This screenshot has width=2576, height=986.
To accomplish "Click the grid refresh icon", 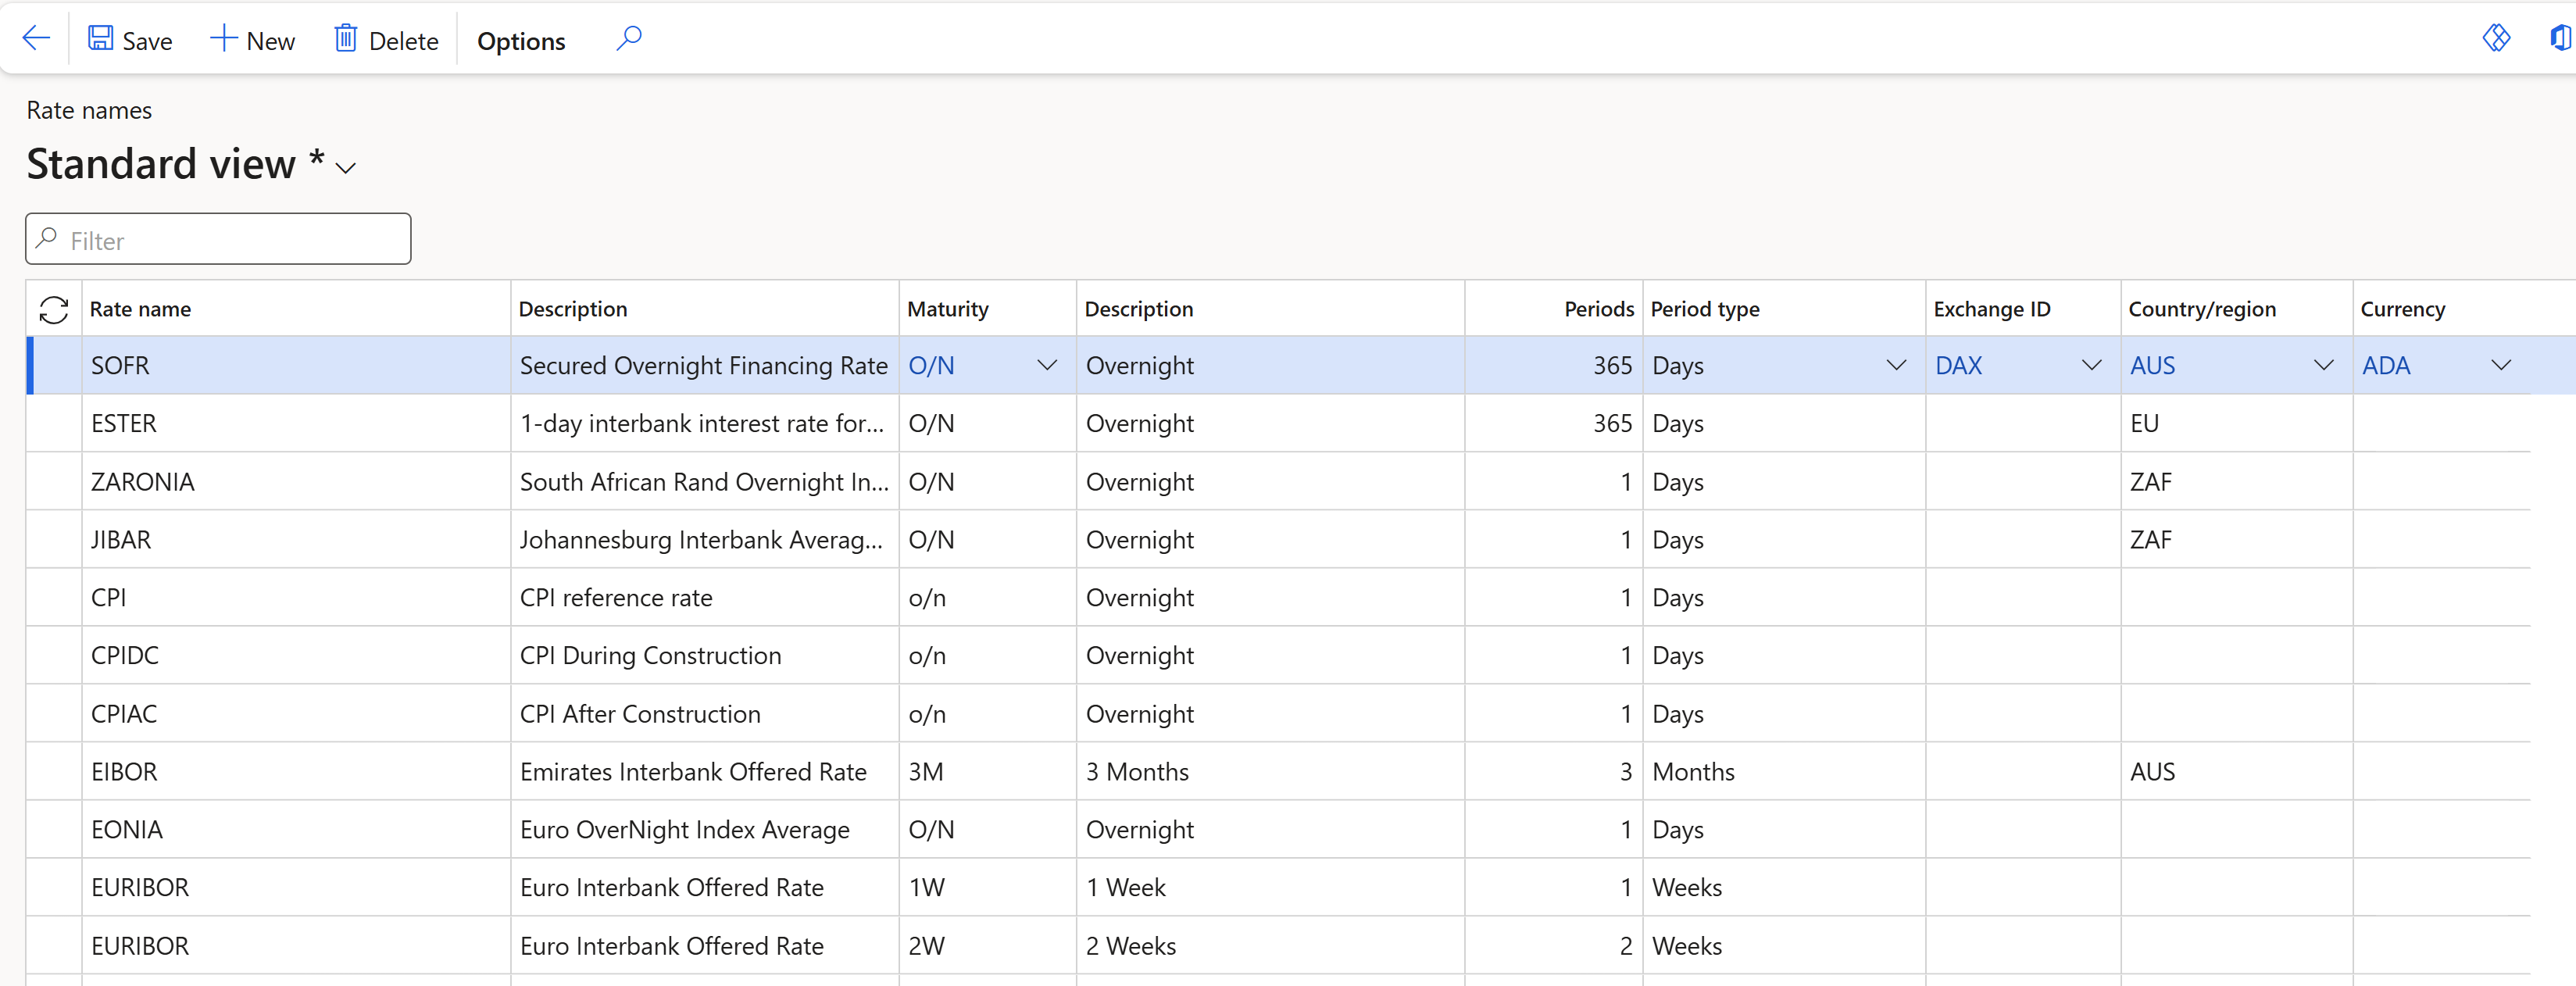I will [54, 310].
